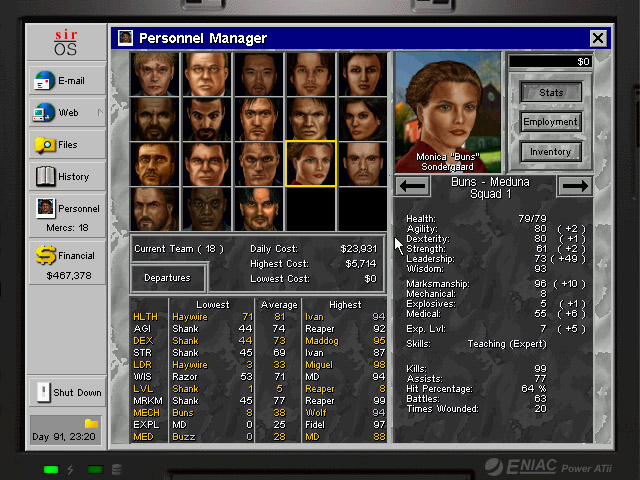Click 'Miguel' in the LDR row
The image size is (640, 480).
tap(319, 365)
